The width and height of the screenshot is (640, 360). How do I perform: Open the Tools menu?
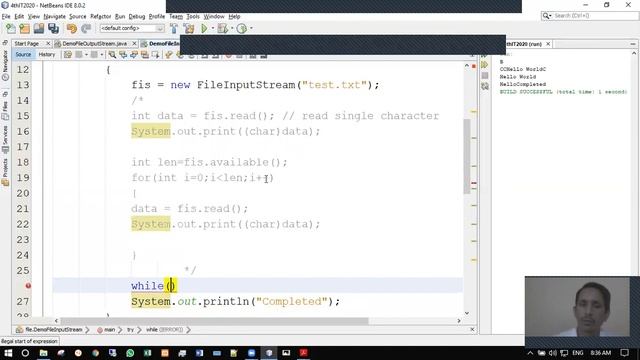193,17
